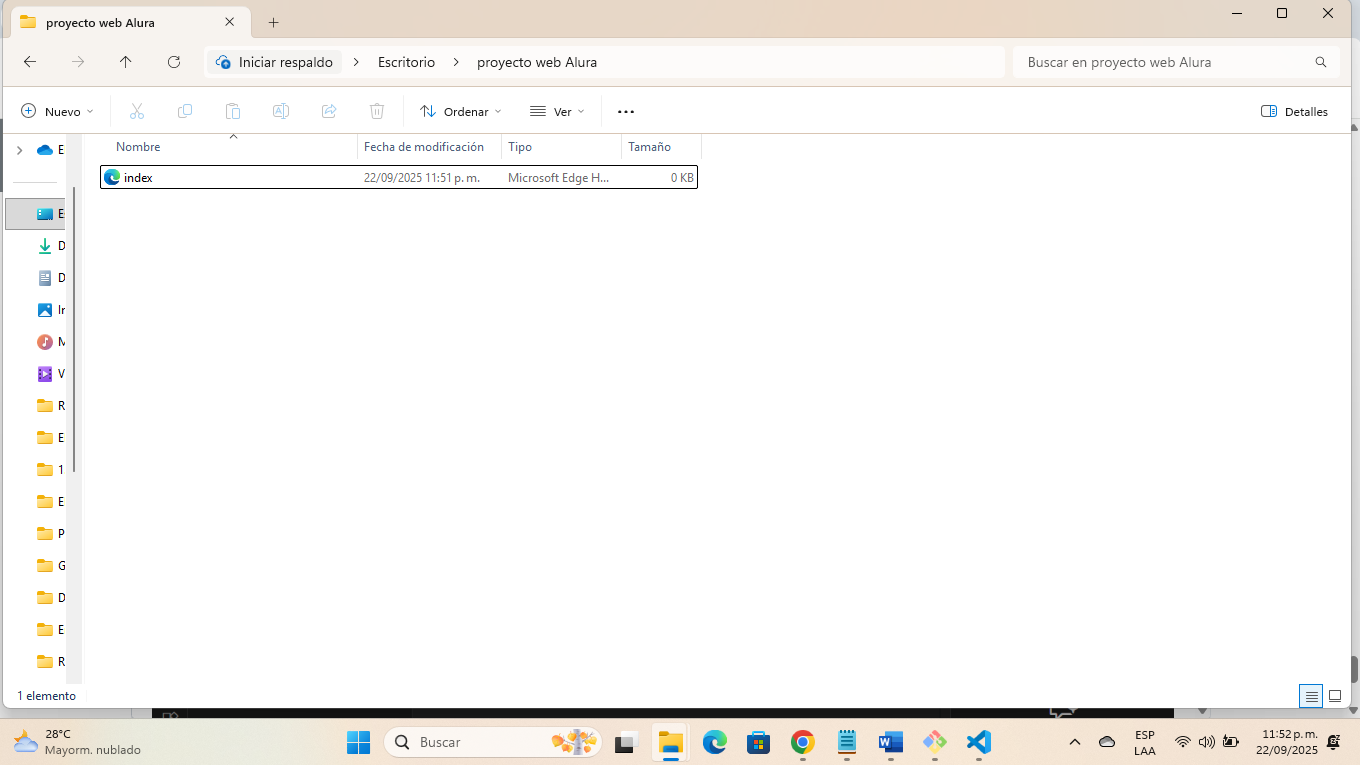1360x765 pixels.
Task: Click the Buscar en proyecto web Alura field
Action: pos(1176,62)
